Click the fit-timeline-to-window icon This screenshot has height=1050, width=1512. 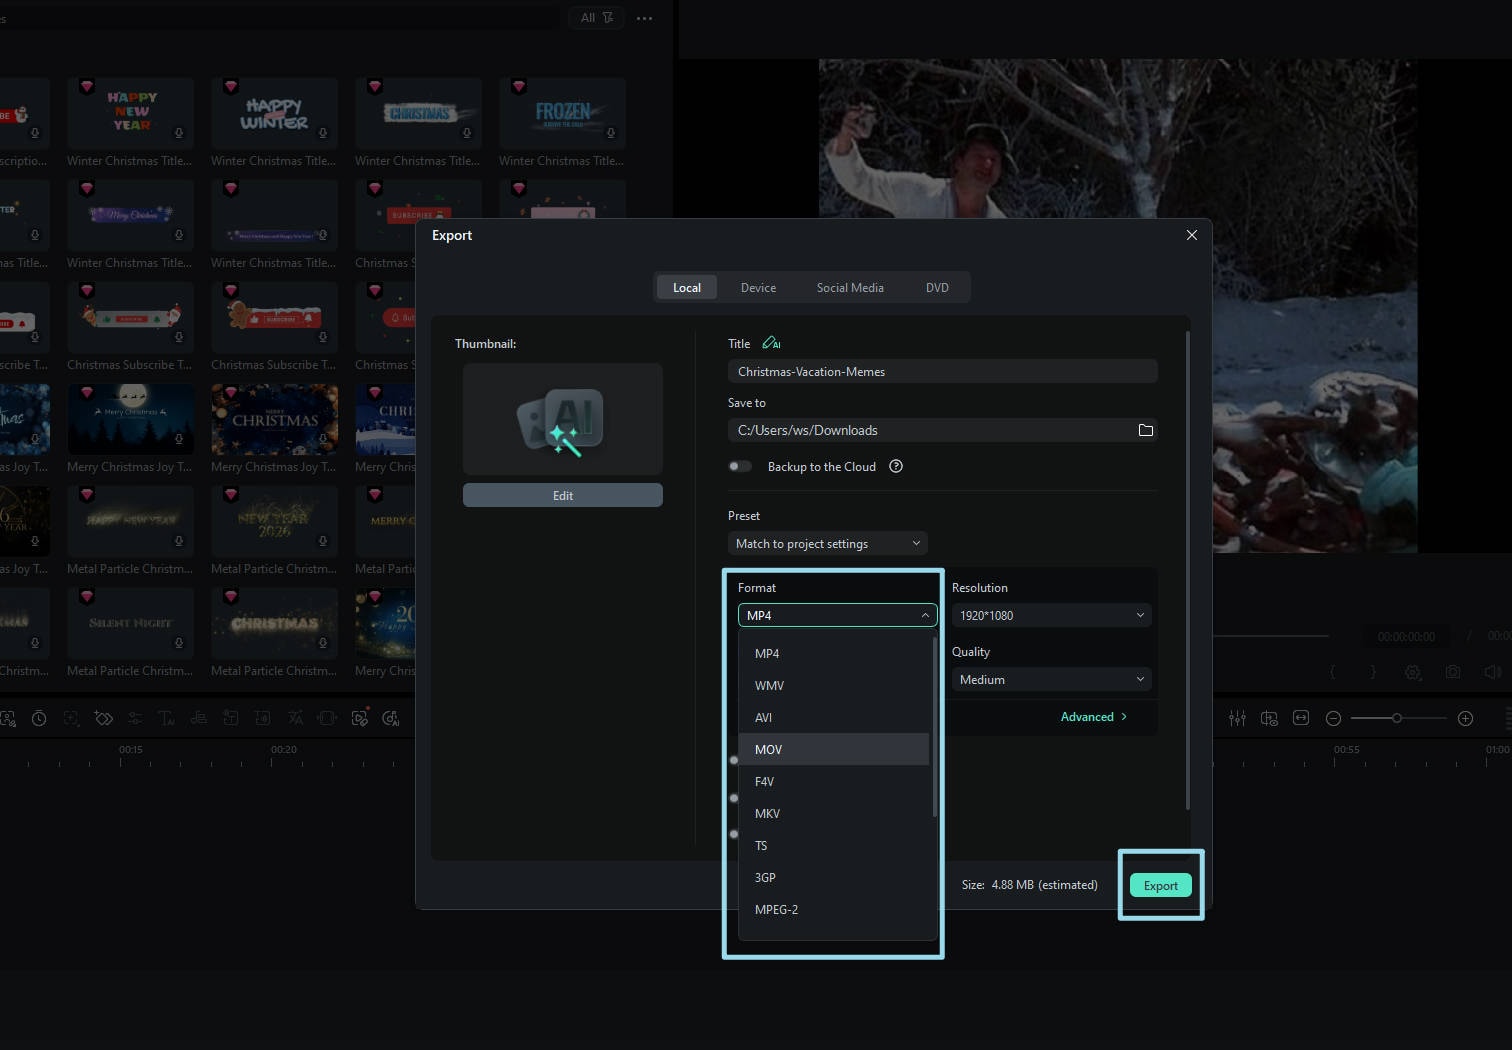[x=1301, y=718]
